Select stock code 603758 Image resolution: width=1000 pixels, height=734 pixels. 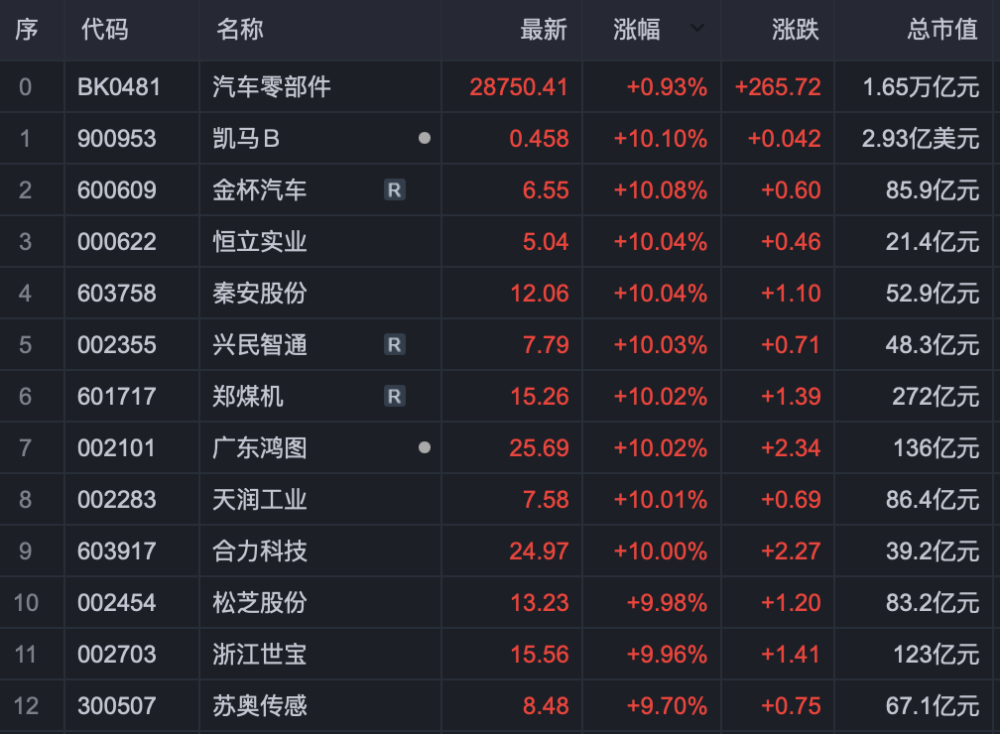coord(117,294)
